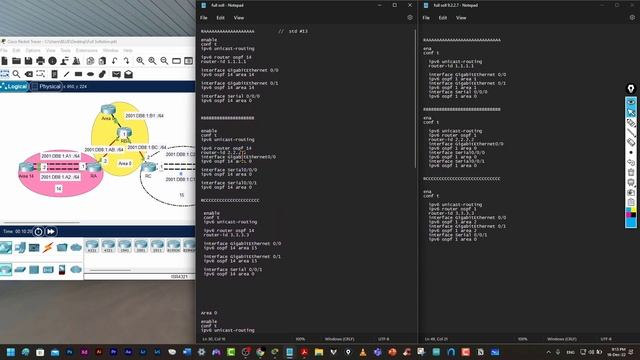Print the Packet Tracer topology
Viewport: 640px width, 360px height.
(x=40, y=61)
